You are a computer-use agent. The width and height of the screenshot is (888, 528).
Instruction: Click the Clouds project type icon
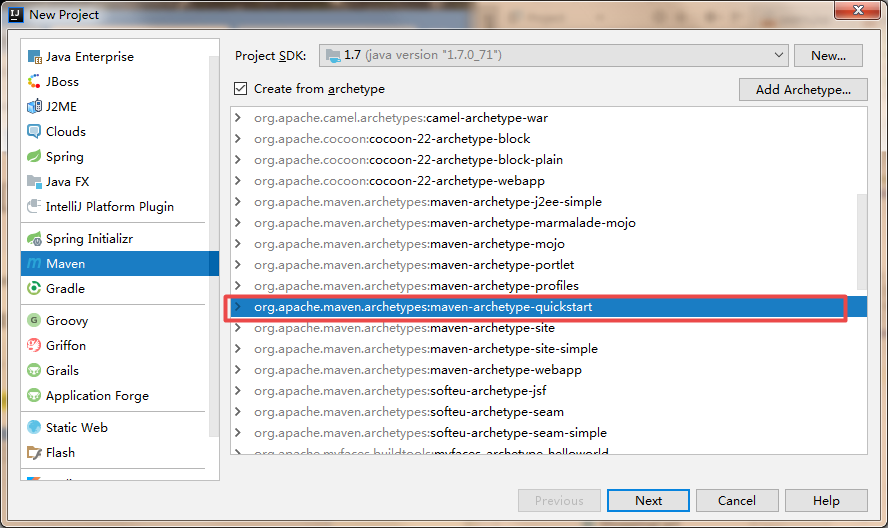pos(35,131)
